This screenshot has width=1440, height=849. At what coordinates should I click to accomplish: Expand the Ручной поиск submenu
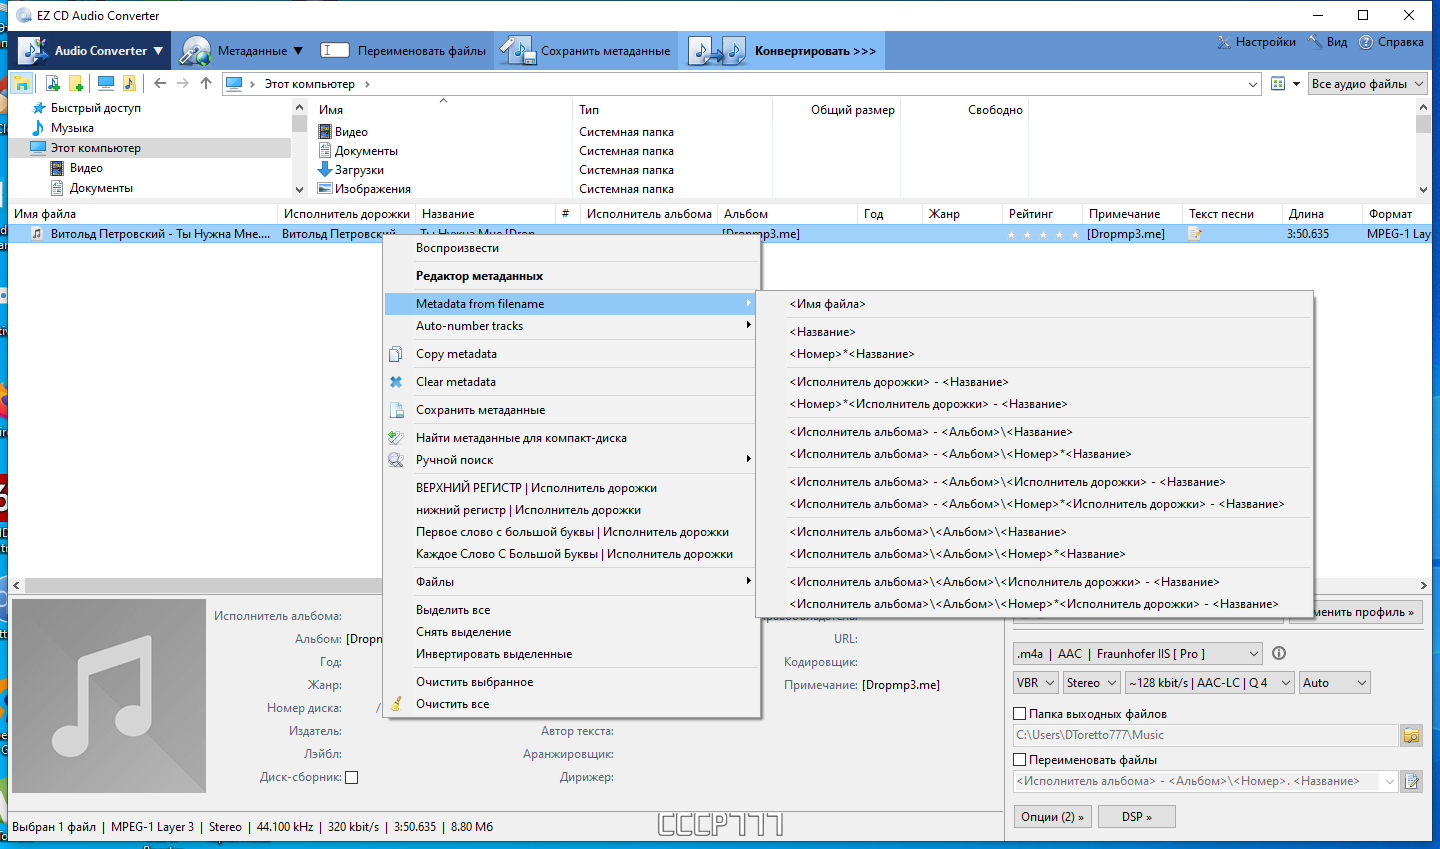tap(572, 460)
